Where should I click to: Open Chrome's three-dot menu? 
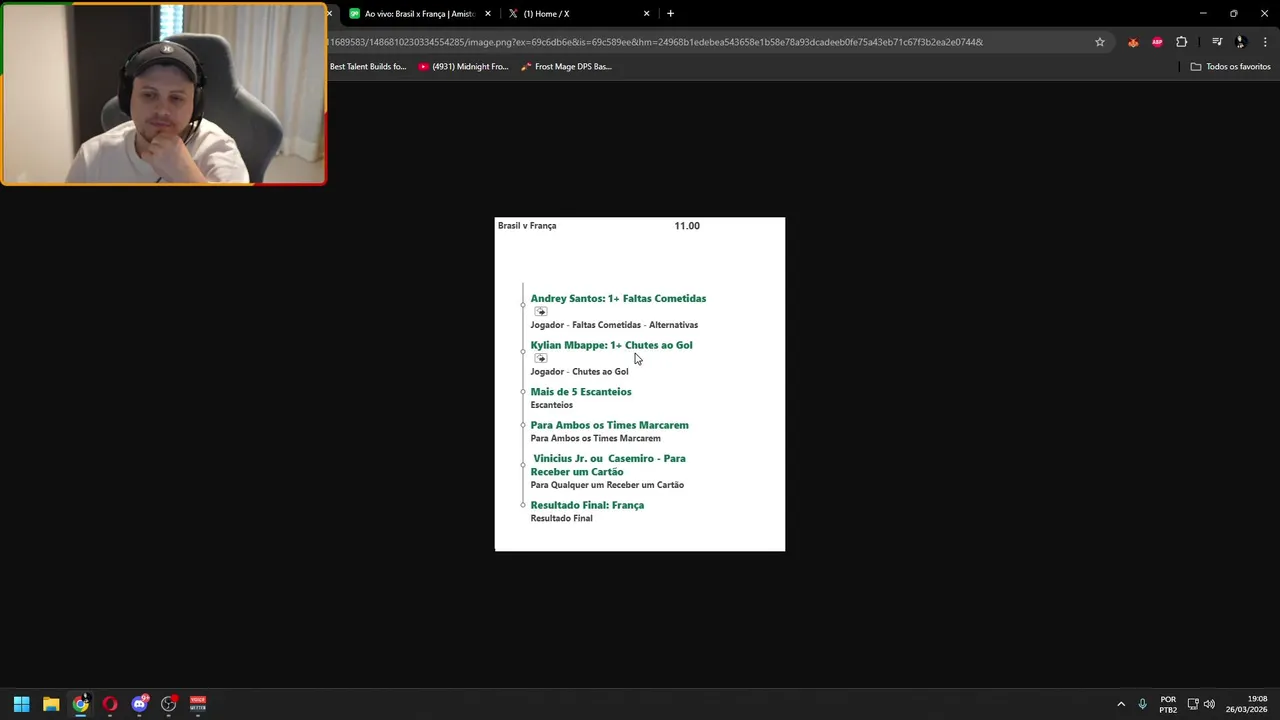tap(1266, 42)
